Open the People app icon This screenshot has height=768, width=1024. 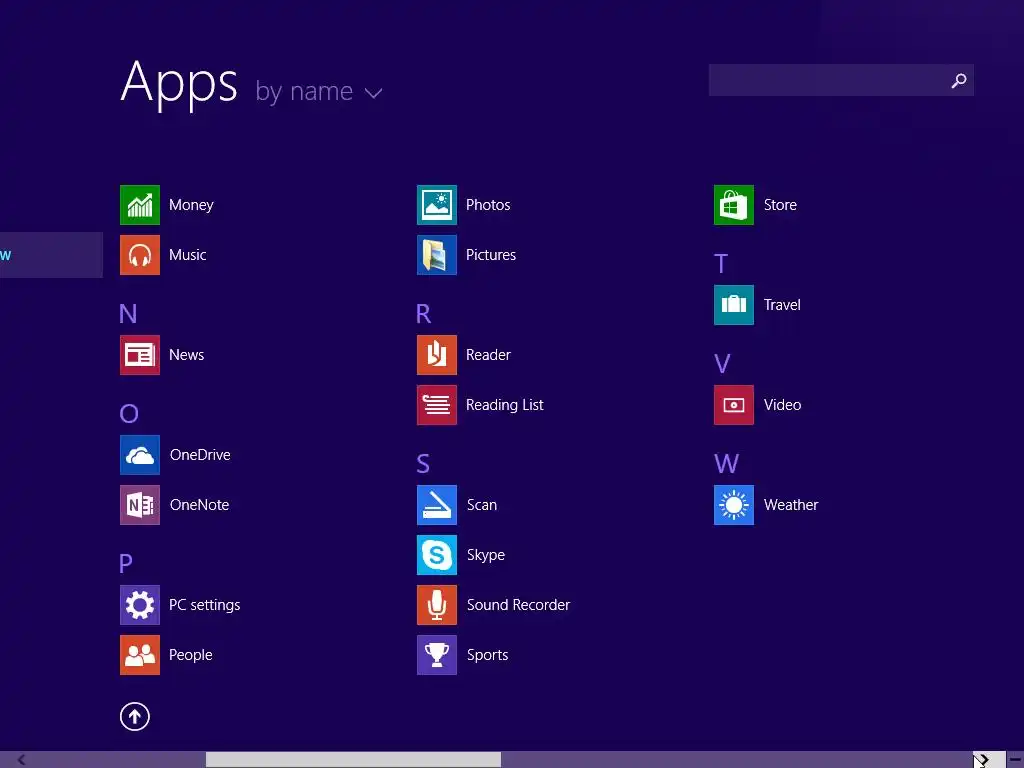[x=140, y=655]
